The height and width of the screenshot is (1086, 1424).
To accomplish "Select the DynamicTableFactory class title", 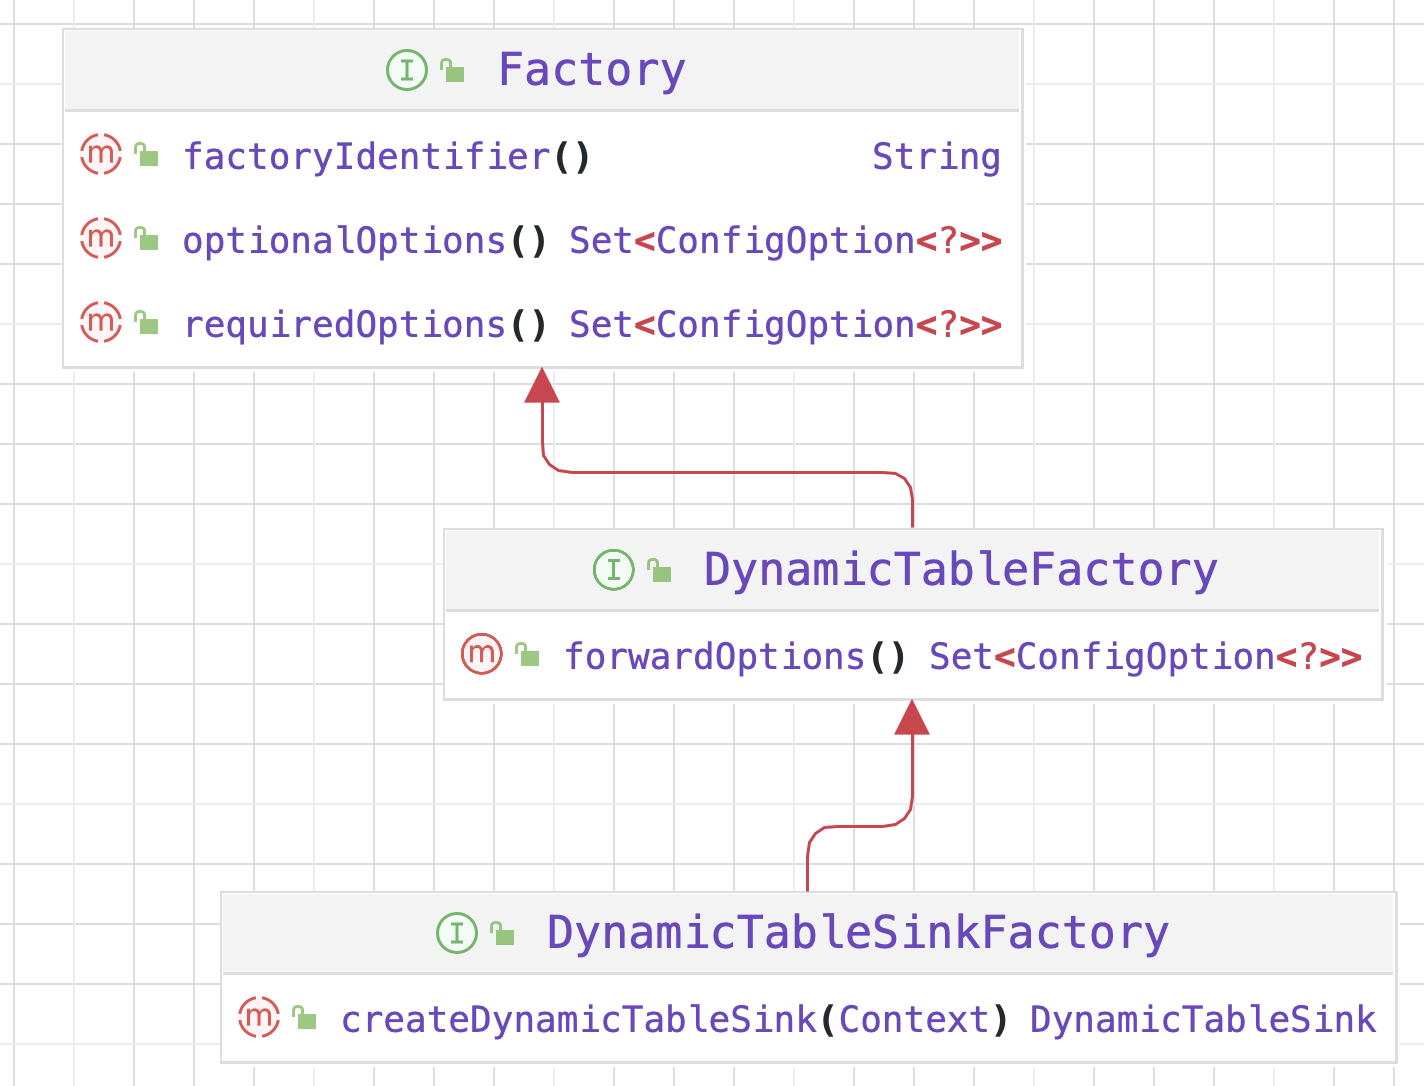I will [x=961, y=570].
